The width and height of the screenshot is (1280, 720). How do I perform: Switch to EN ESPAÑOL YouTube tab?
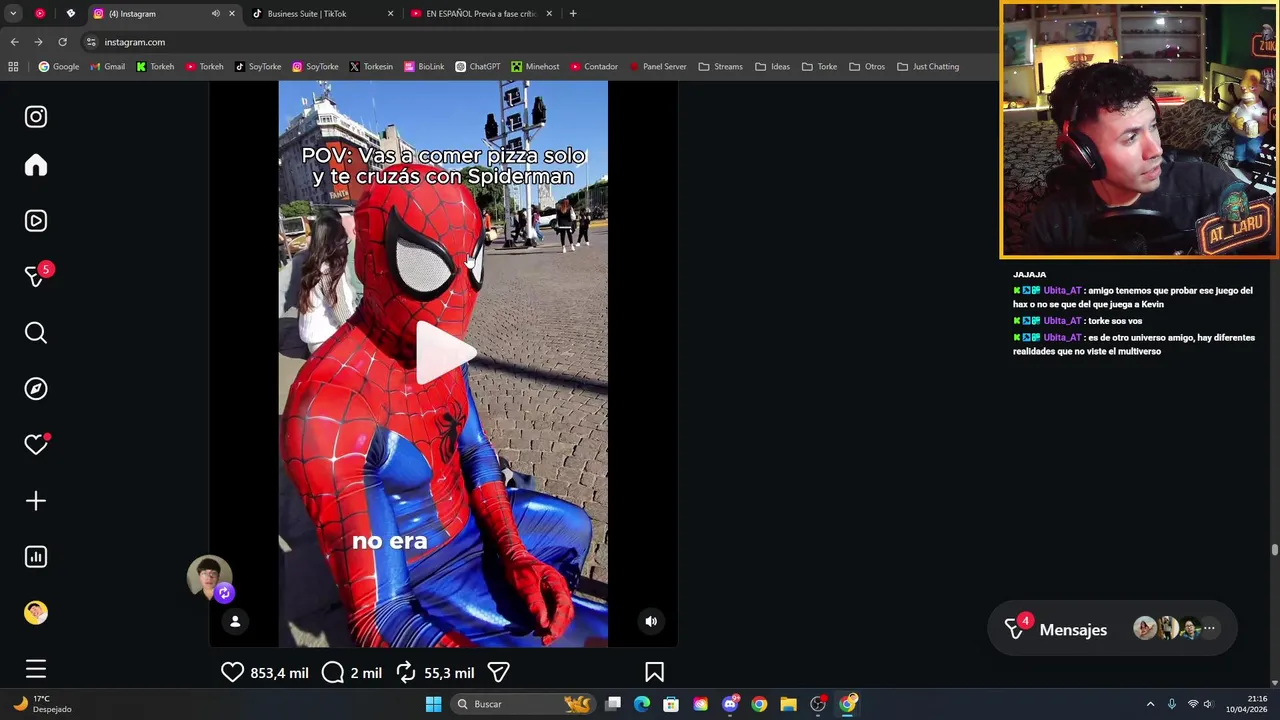coord(481,14)
